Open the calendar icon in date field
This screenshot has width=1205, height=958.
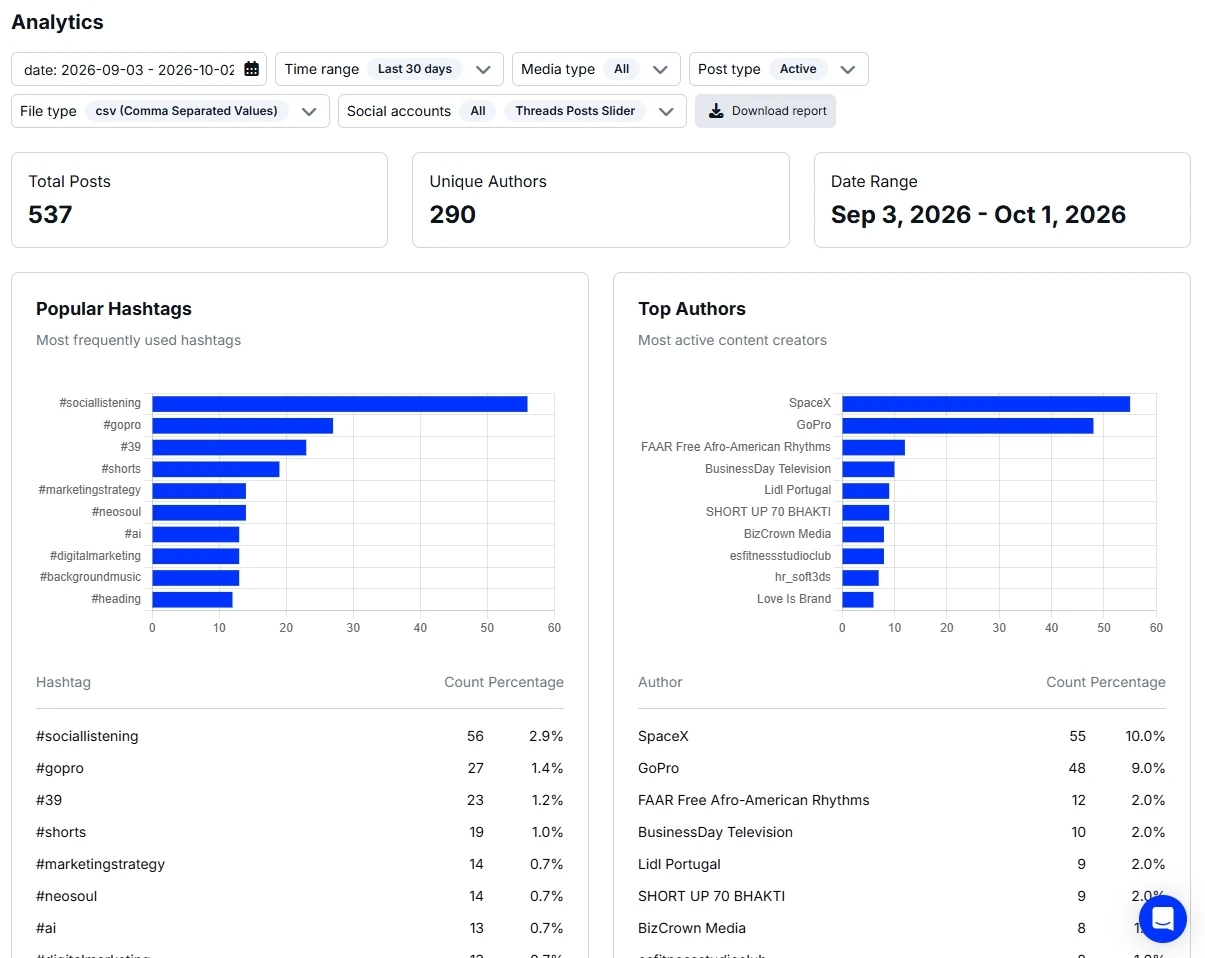(x=252, y=69)
